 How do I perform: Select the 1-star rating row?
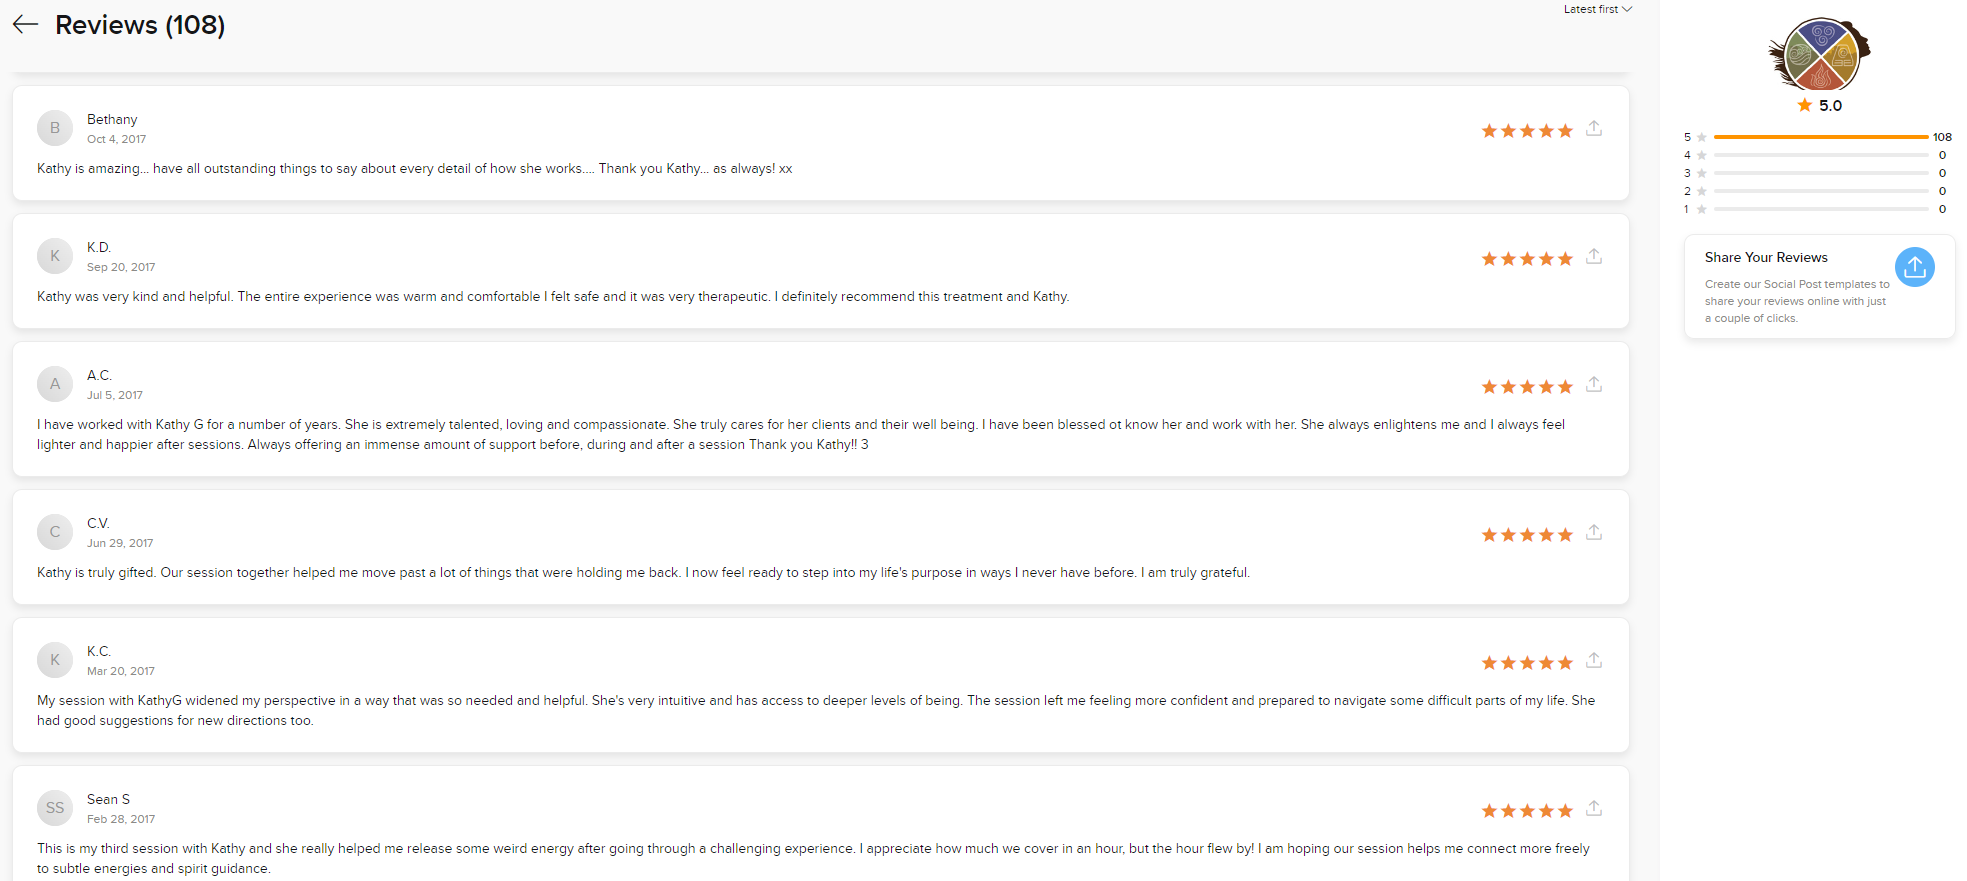[1815, 209]
